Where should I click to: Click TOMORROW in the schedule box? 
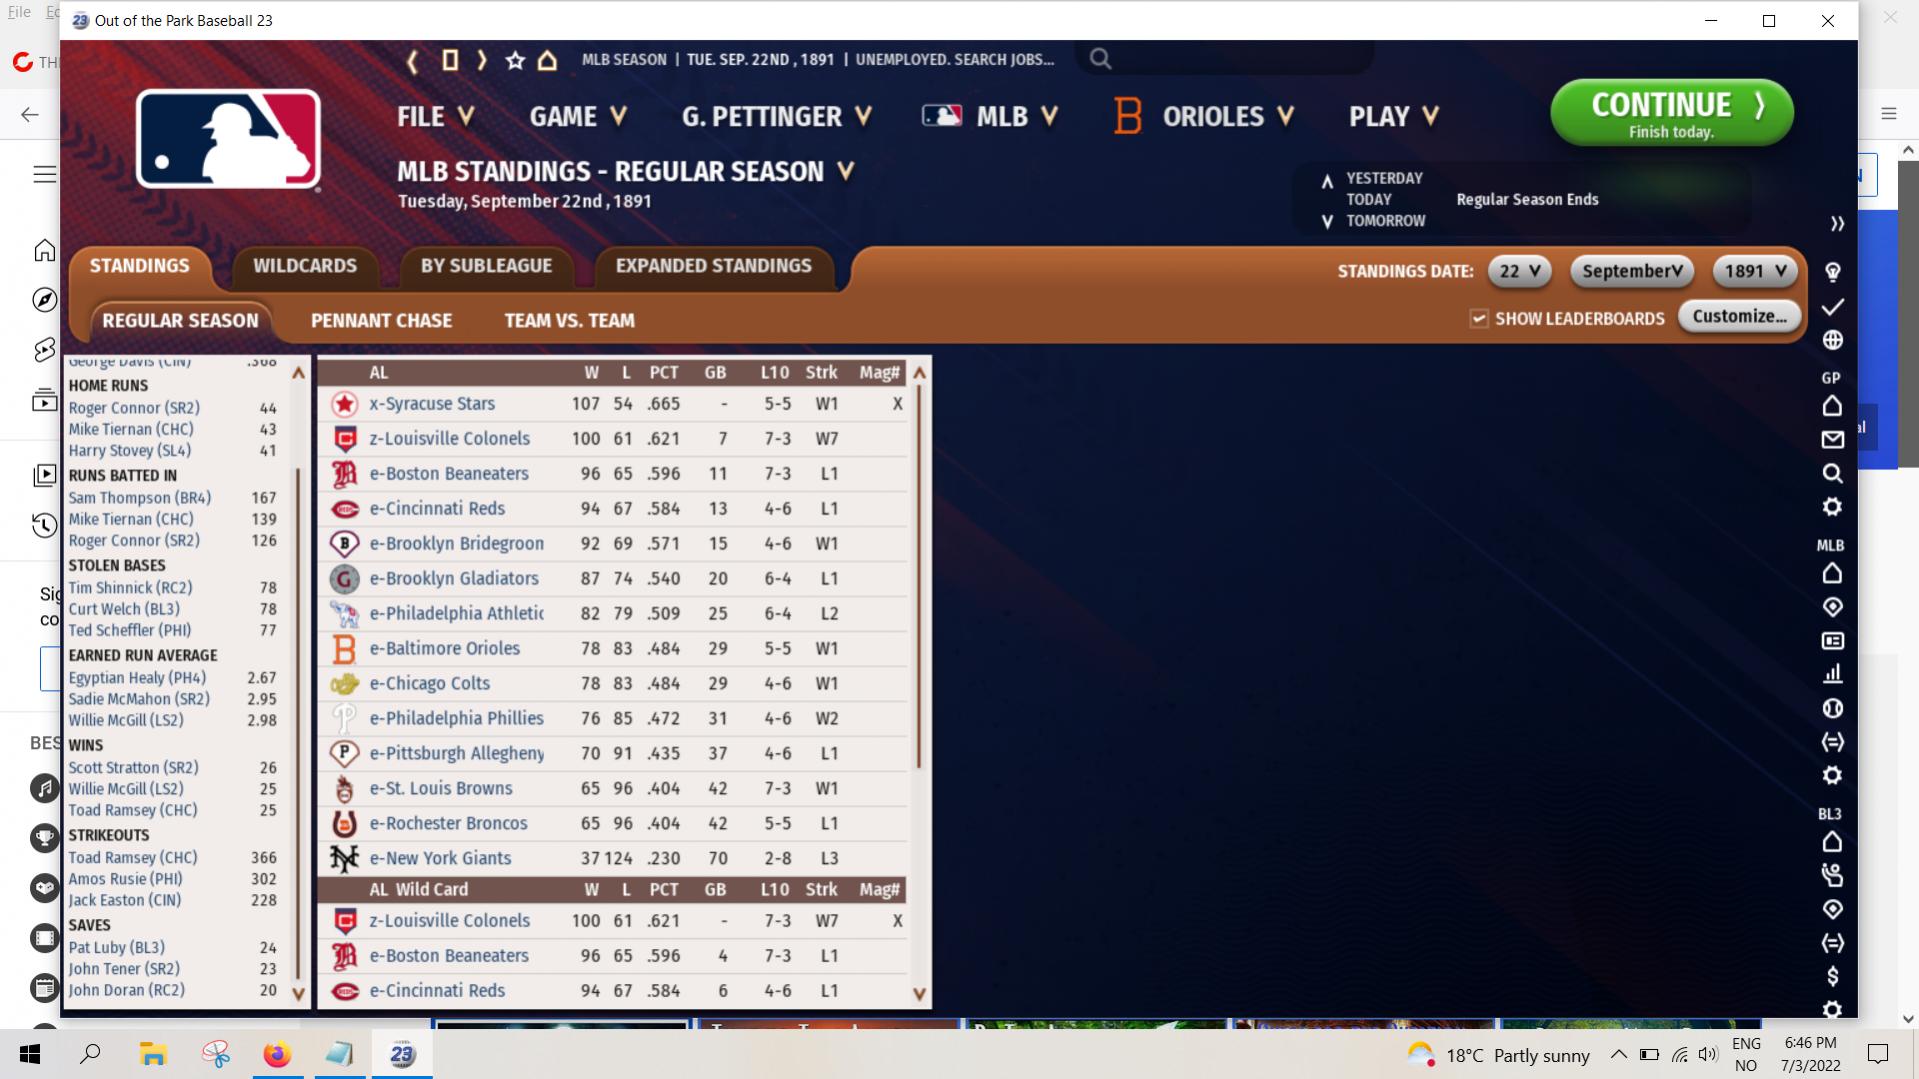(x=1385, y=221)
